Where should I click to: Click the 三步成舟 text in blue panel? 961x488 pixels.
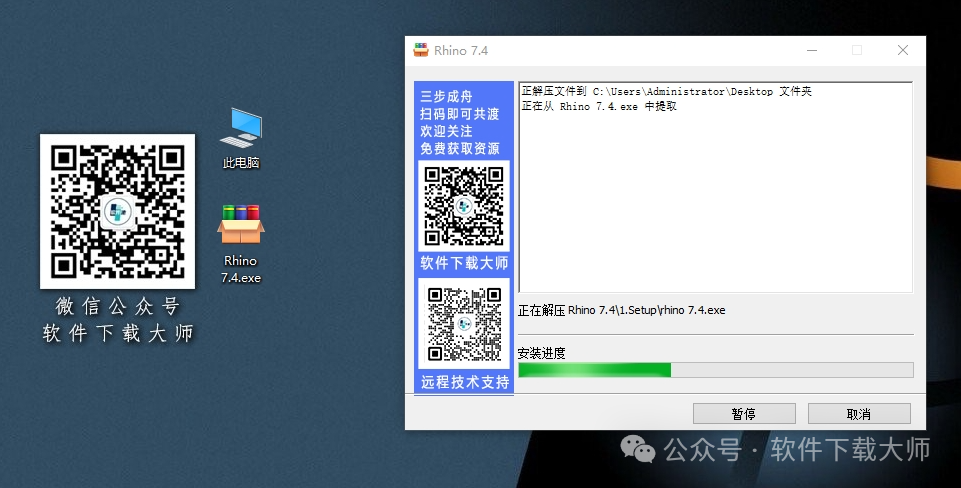446,96
